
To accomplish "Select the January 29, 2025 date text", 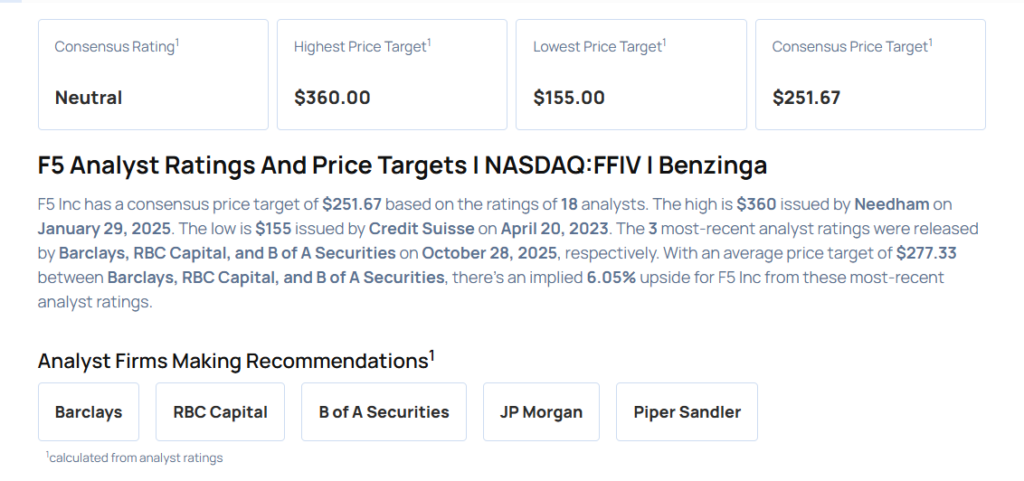I will coord(98,228).
